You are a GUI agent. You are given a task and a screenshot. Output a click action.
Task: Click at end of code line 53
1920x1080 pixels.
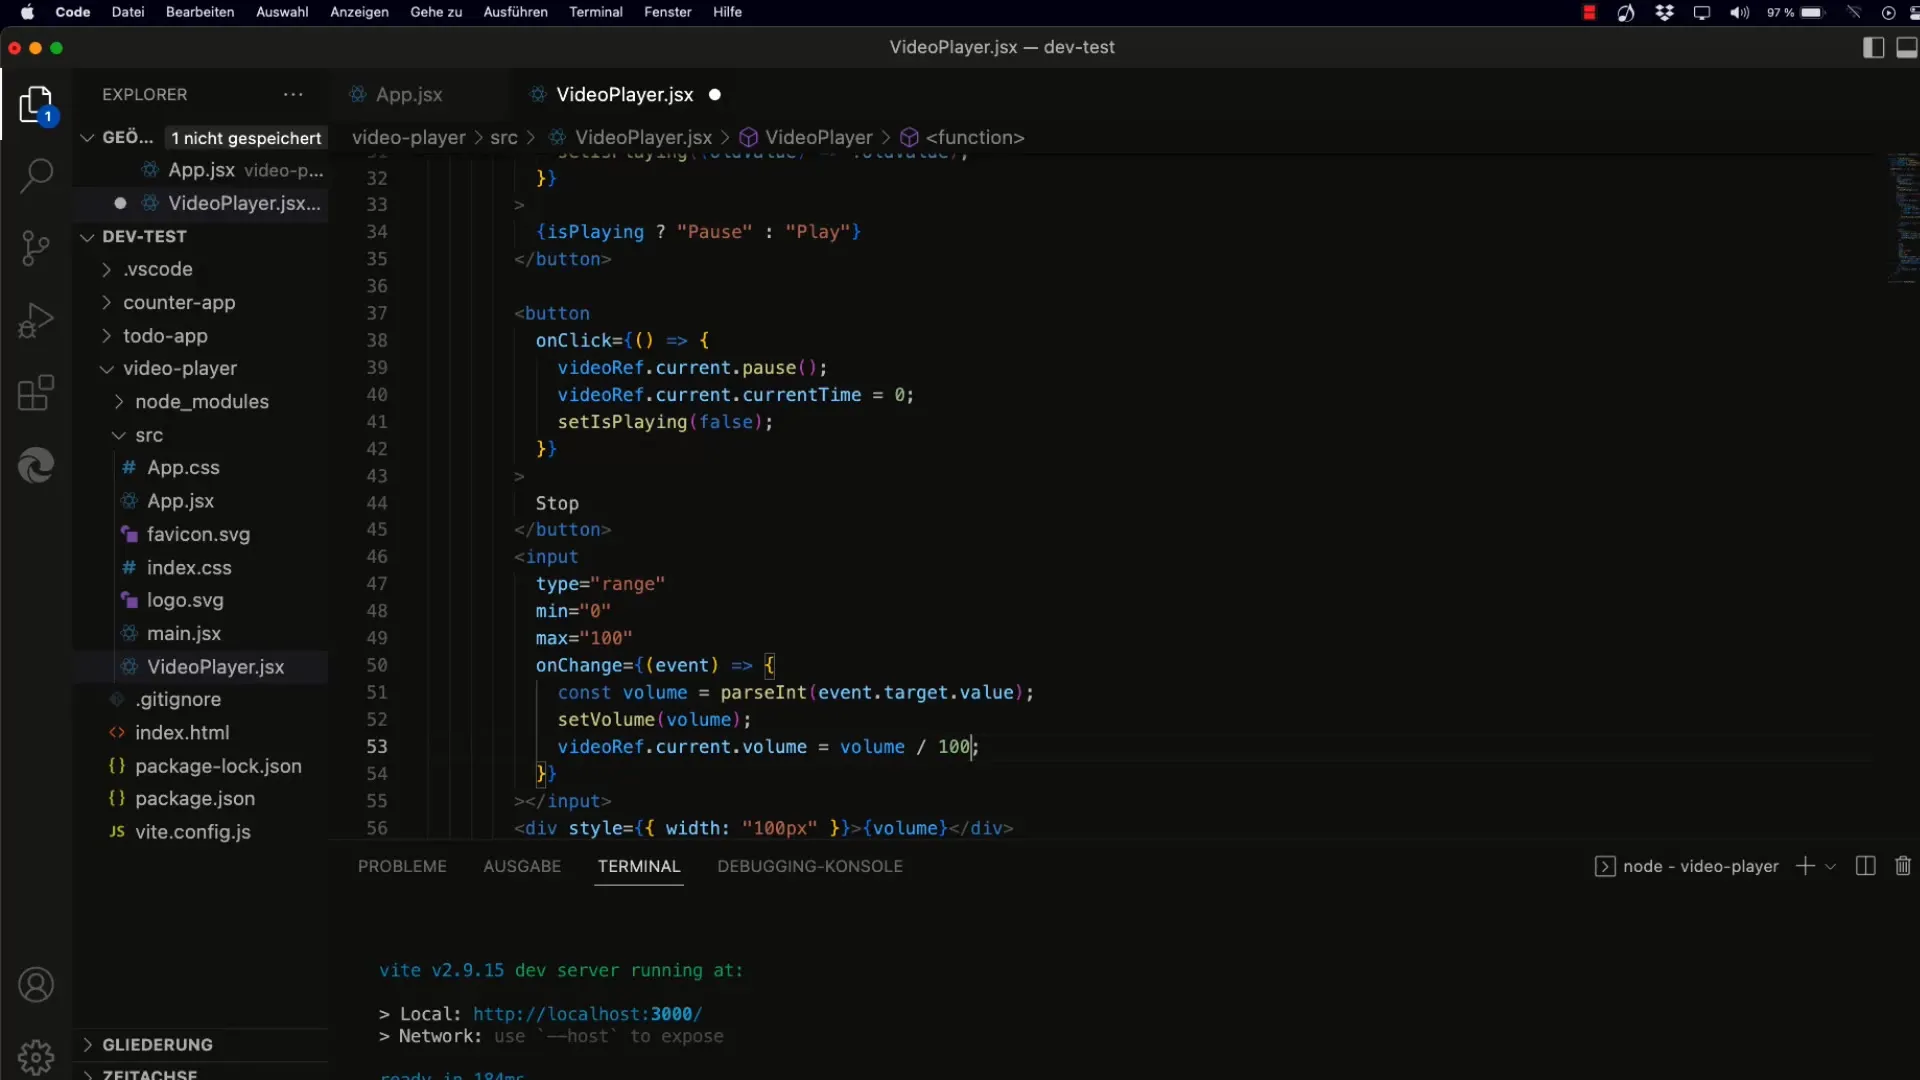(979, 746)
